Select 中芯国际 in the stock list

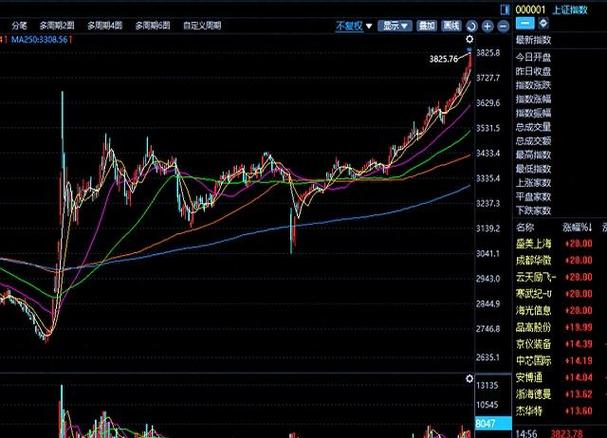pos(532,360)
